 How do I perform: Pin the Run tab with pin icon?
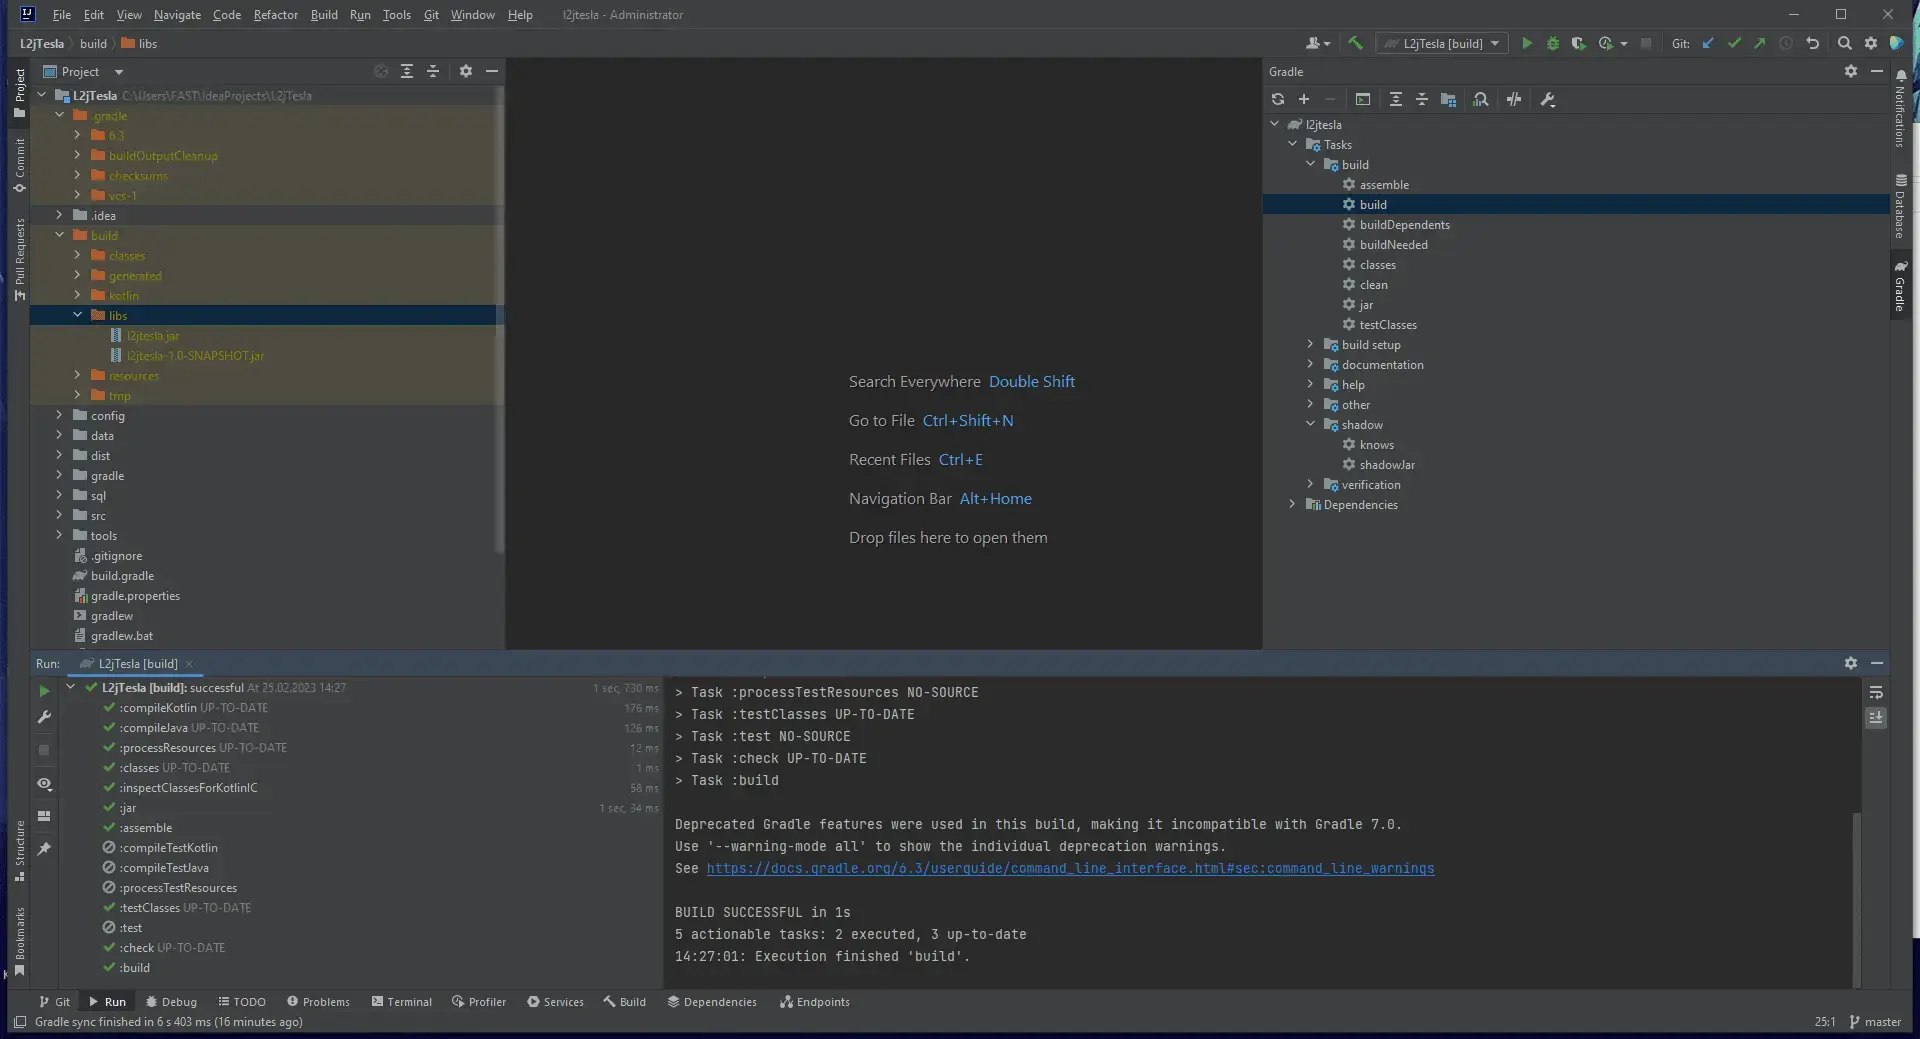point(44,849)
